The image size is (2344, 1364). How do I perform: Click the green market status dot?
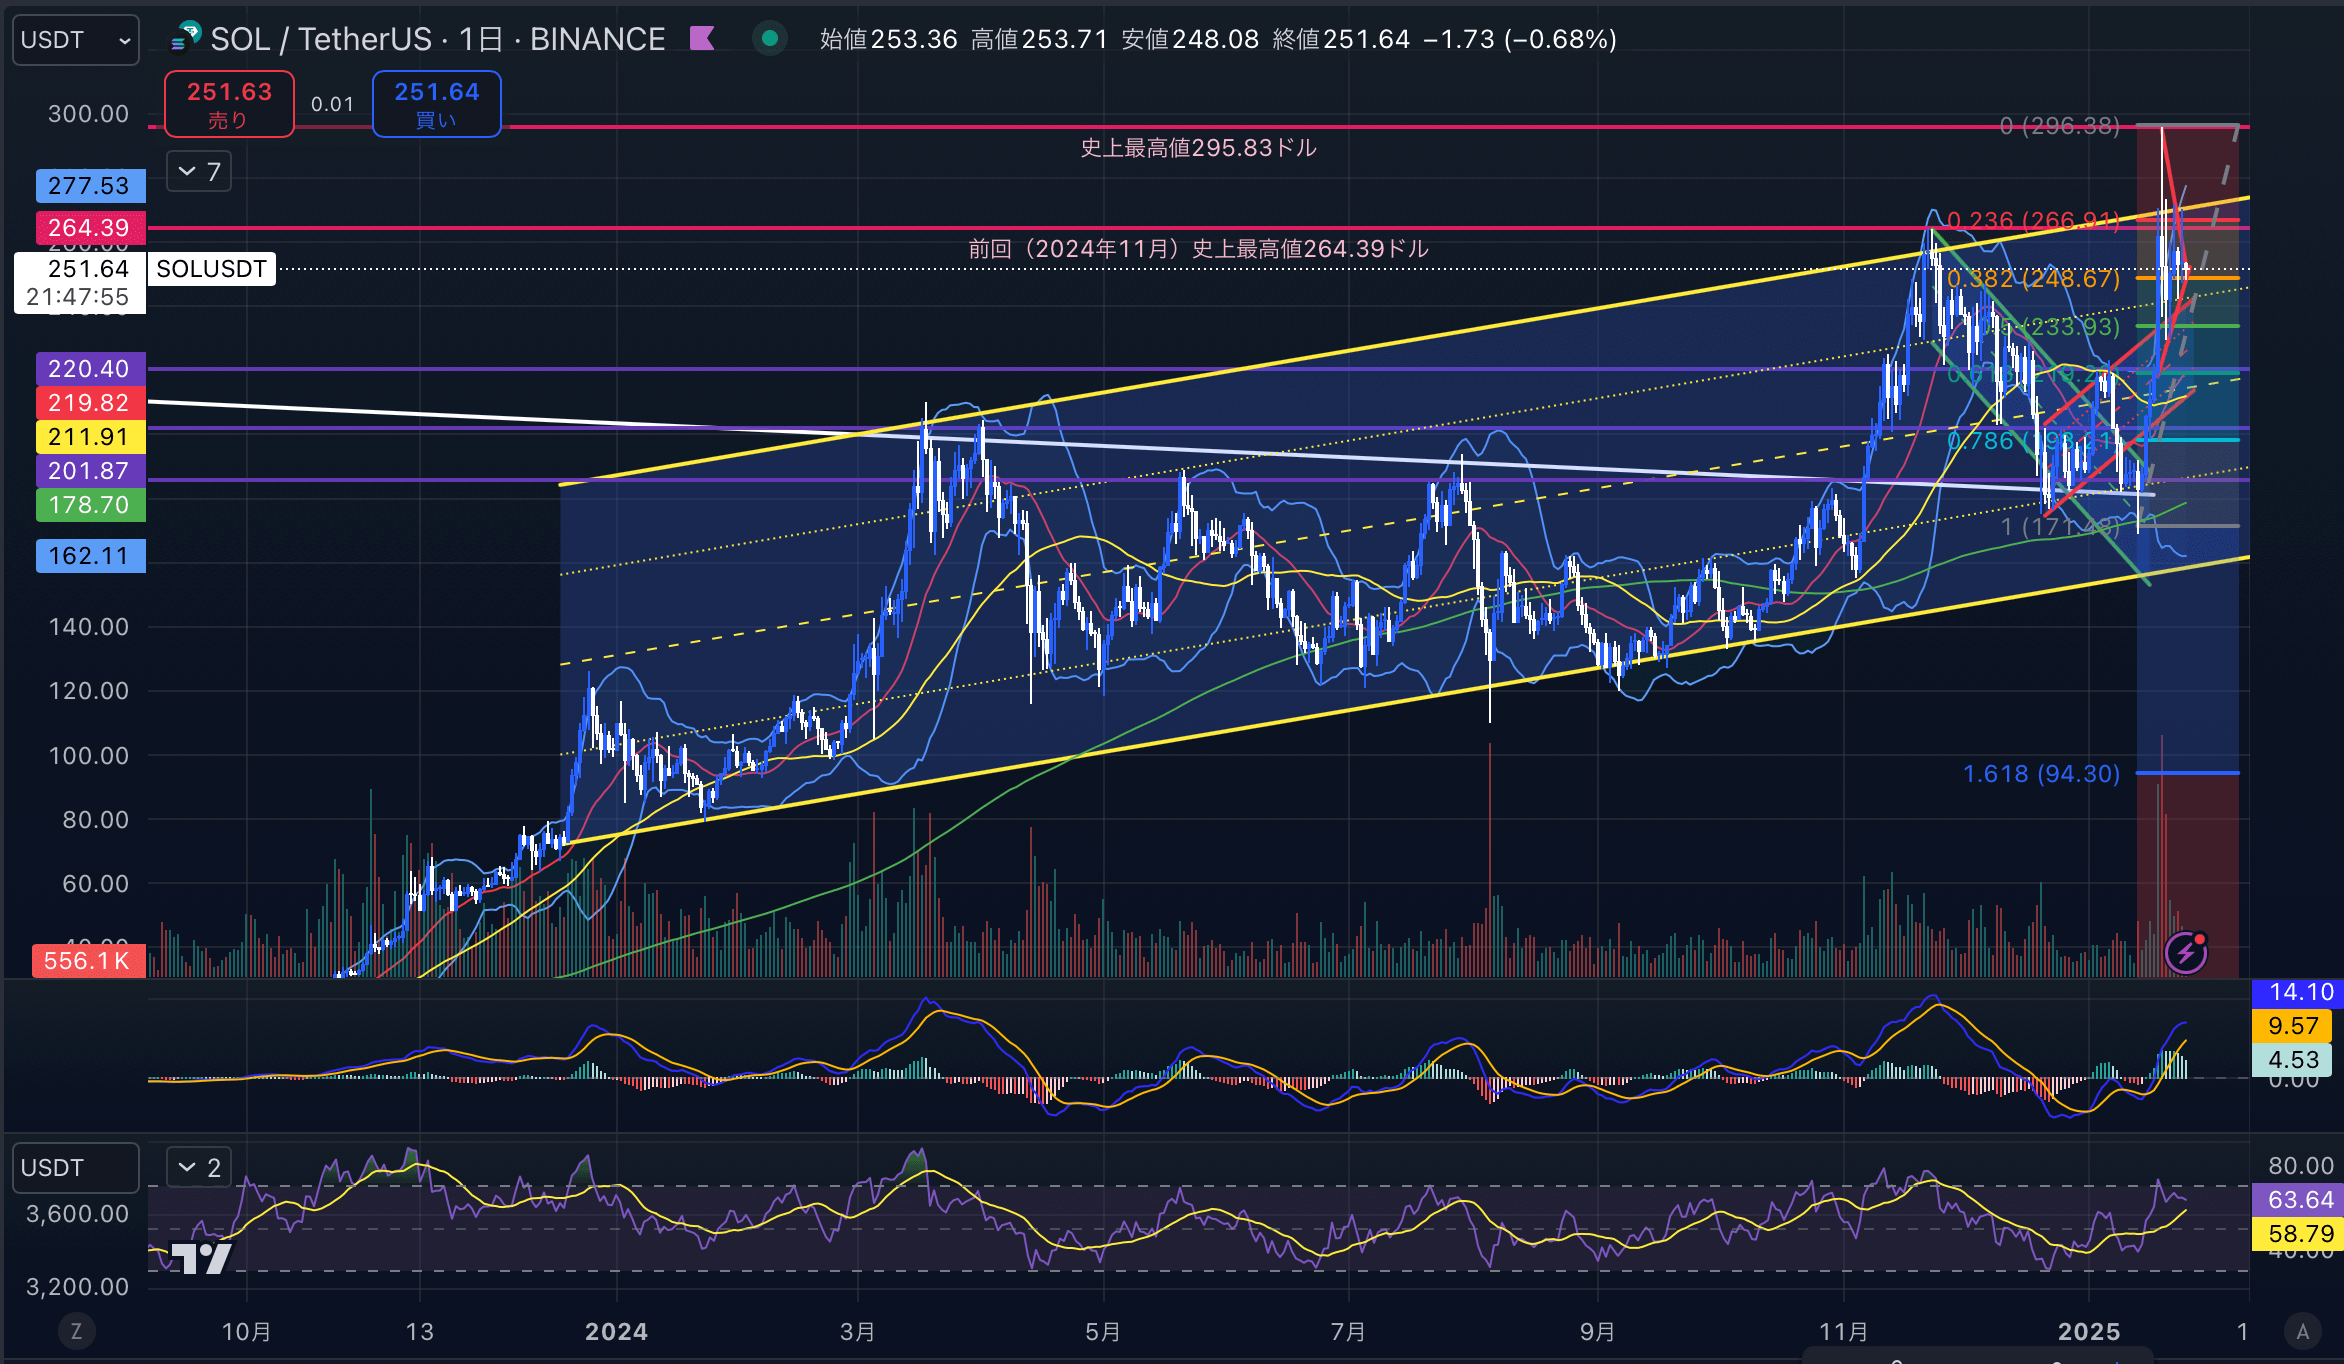[x=770, y=39]
